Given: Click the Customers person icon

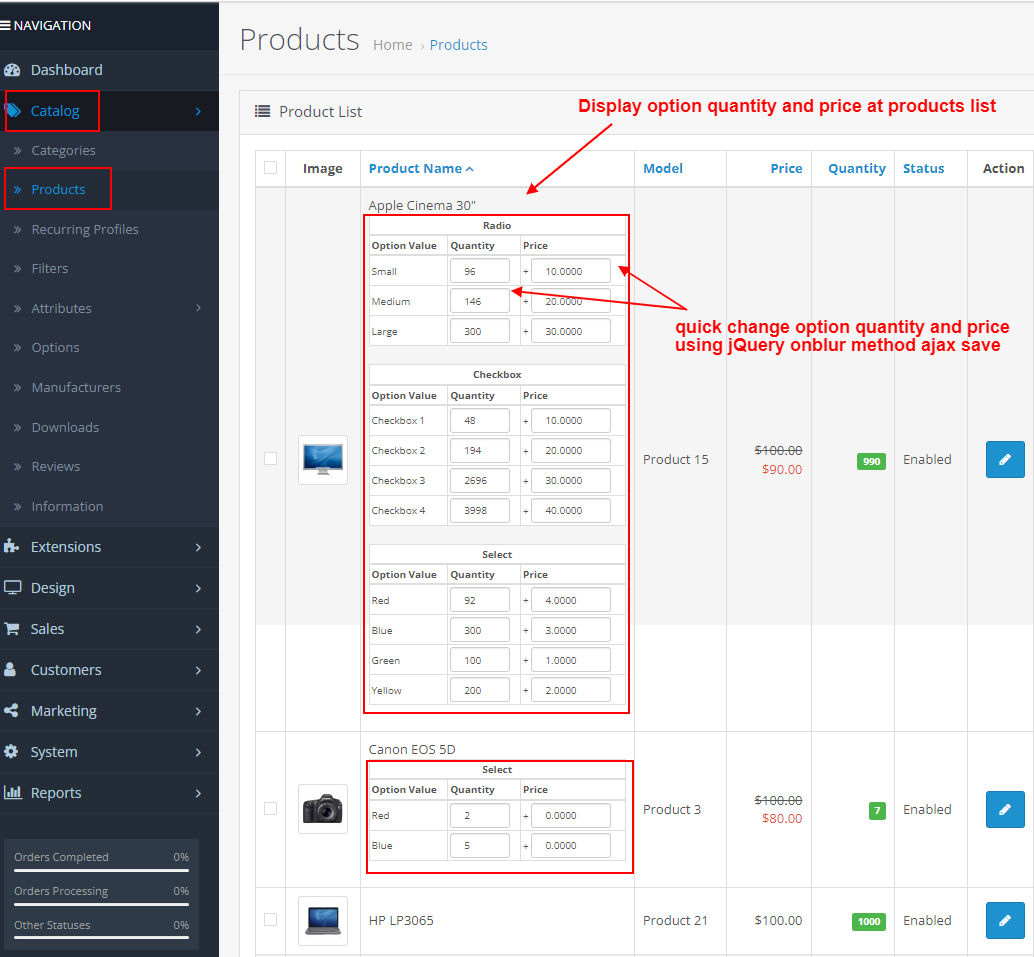Looking at the screenshot, I should 11,669.
